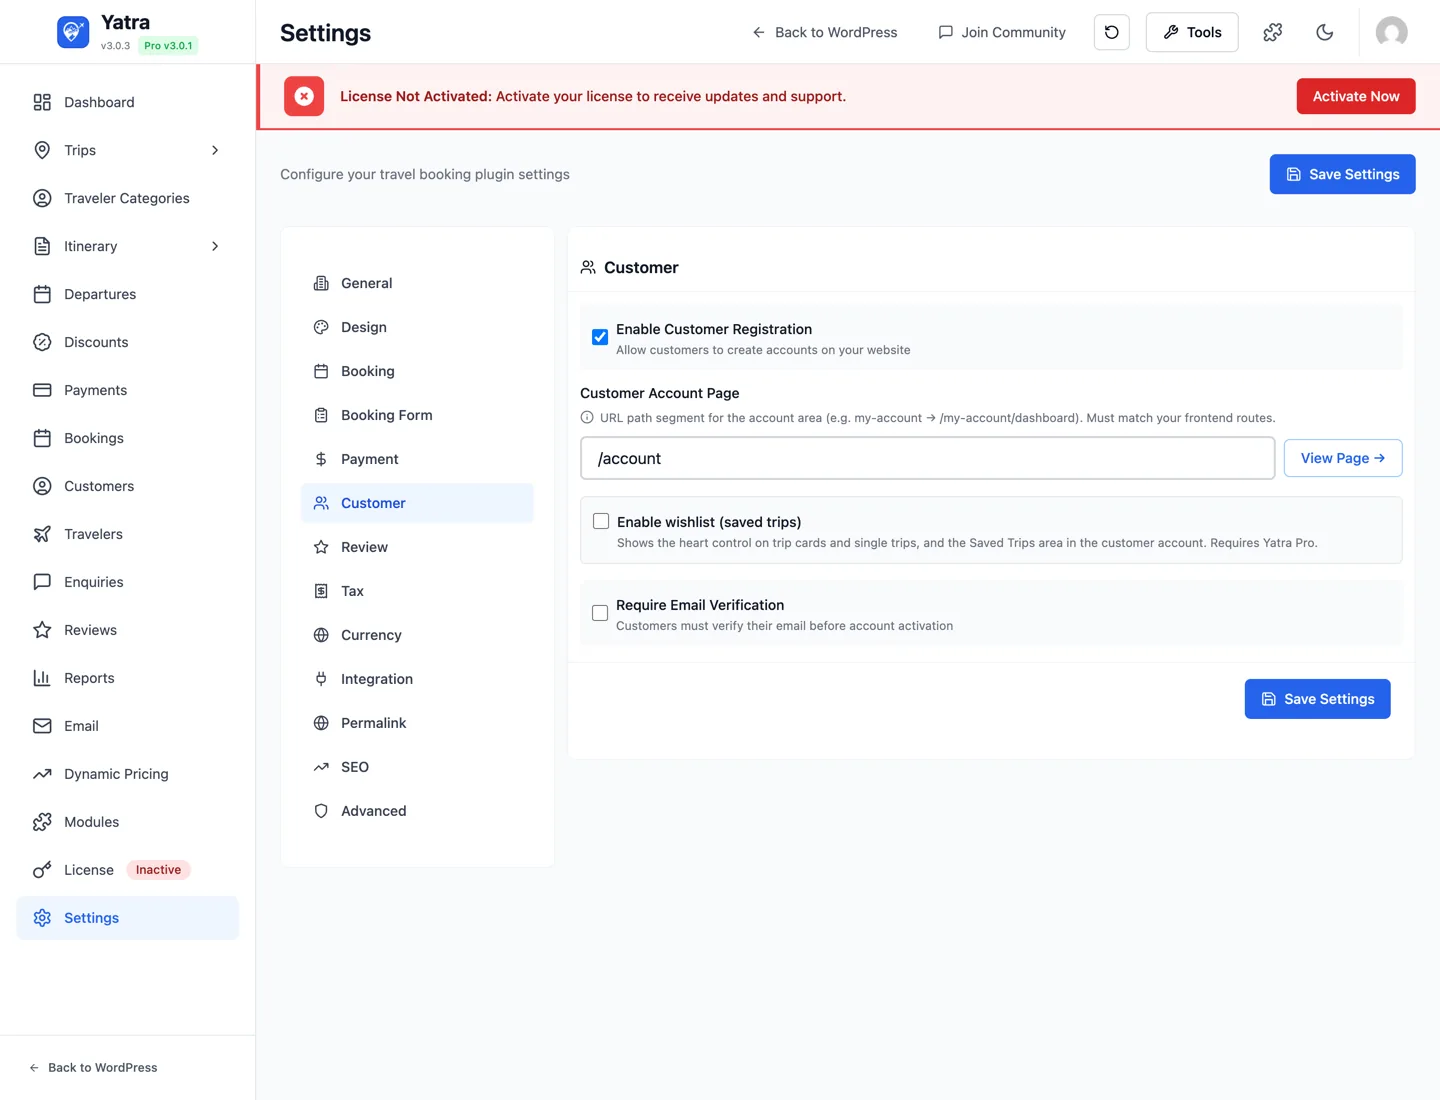
Task: Click the License key icon
Action: click(x=42, y=870)
